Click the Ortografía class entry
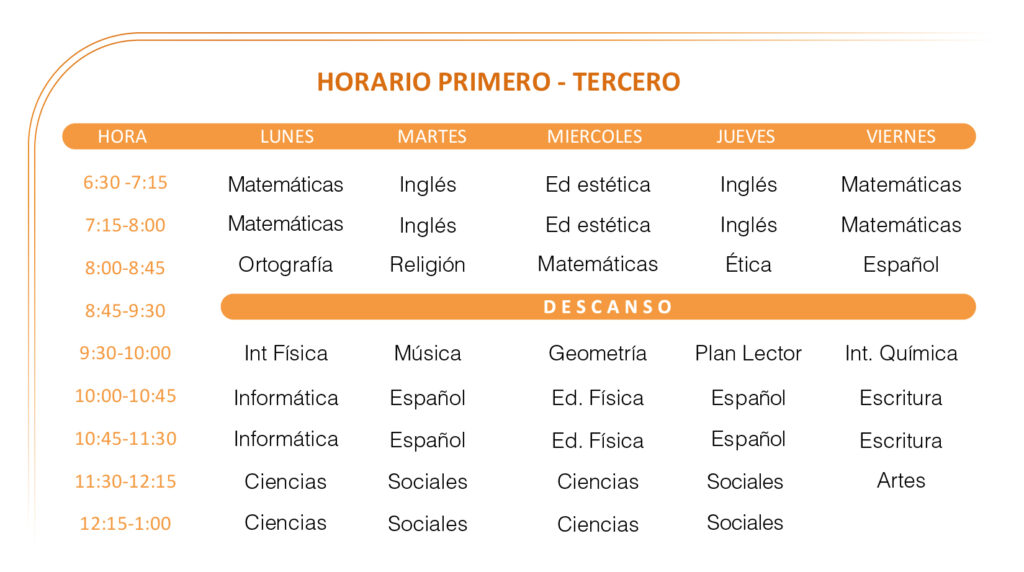The height and width of the screenshot is (572, 1024). click(x=285, y=266)
